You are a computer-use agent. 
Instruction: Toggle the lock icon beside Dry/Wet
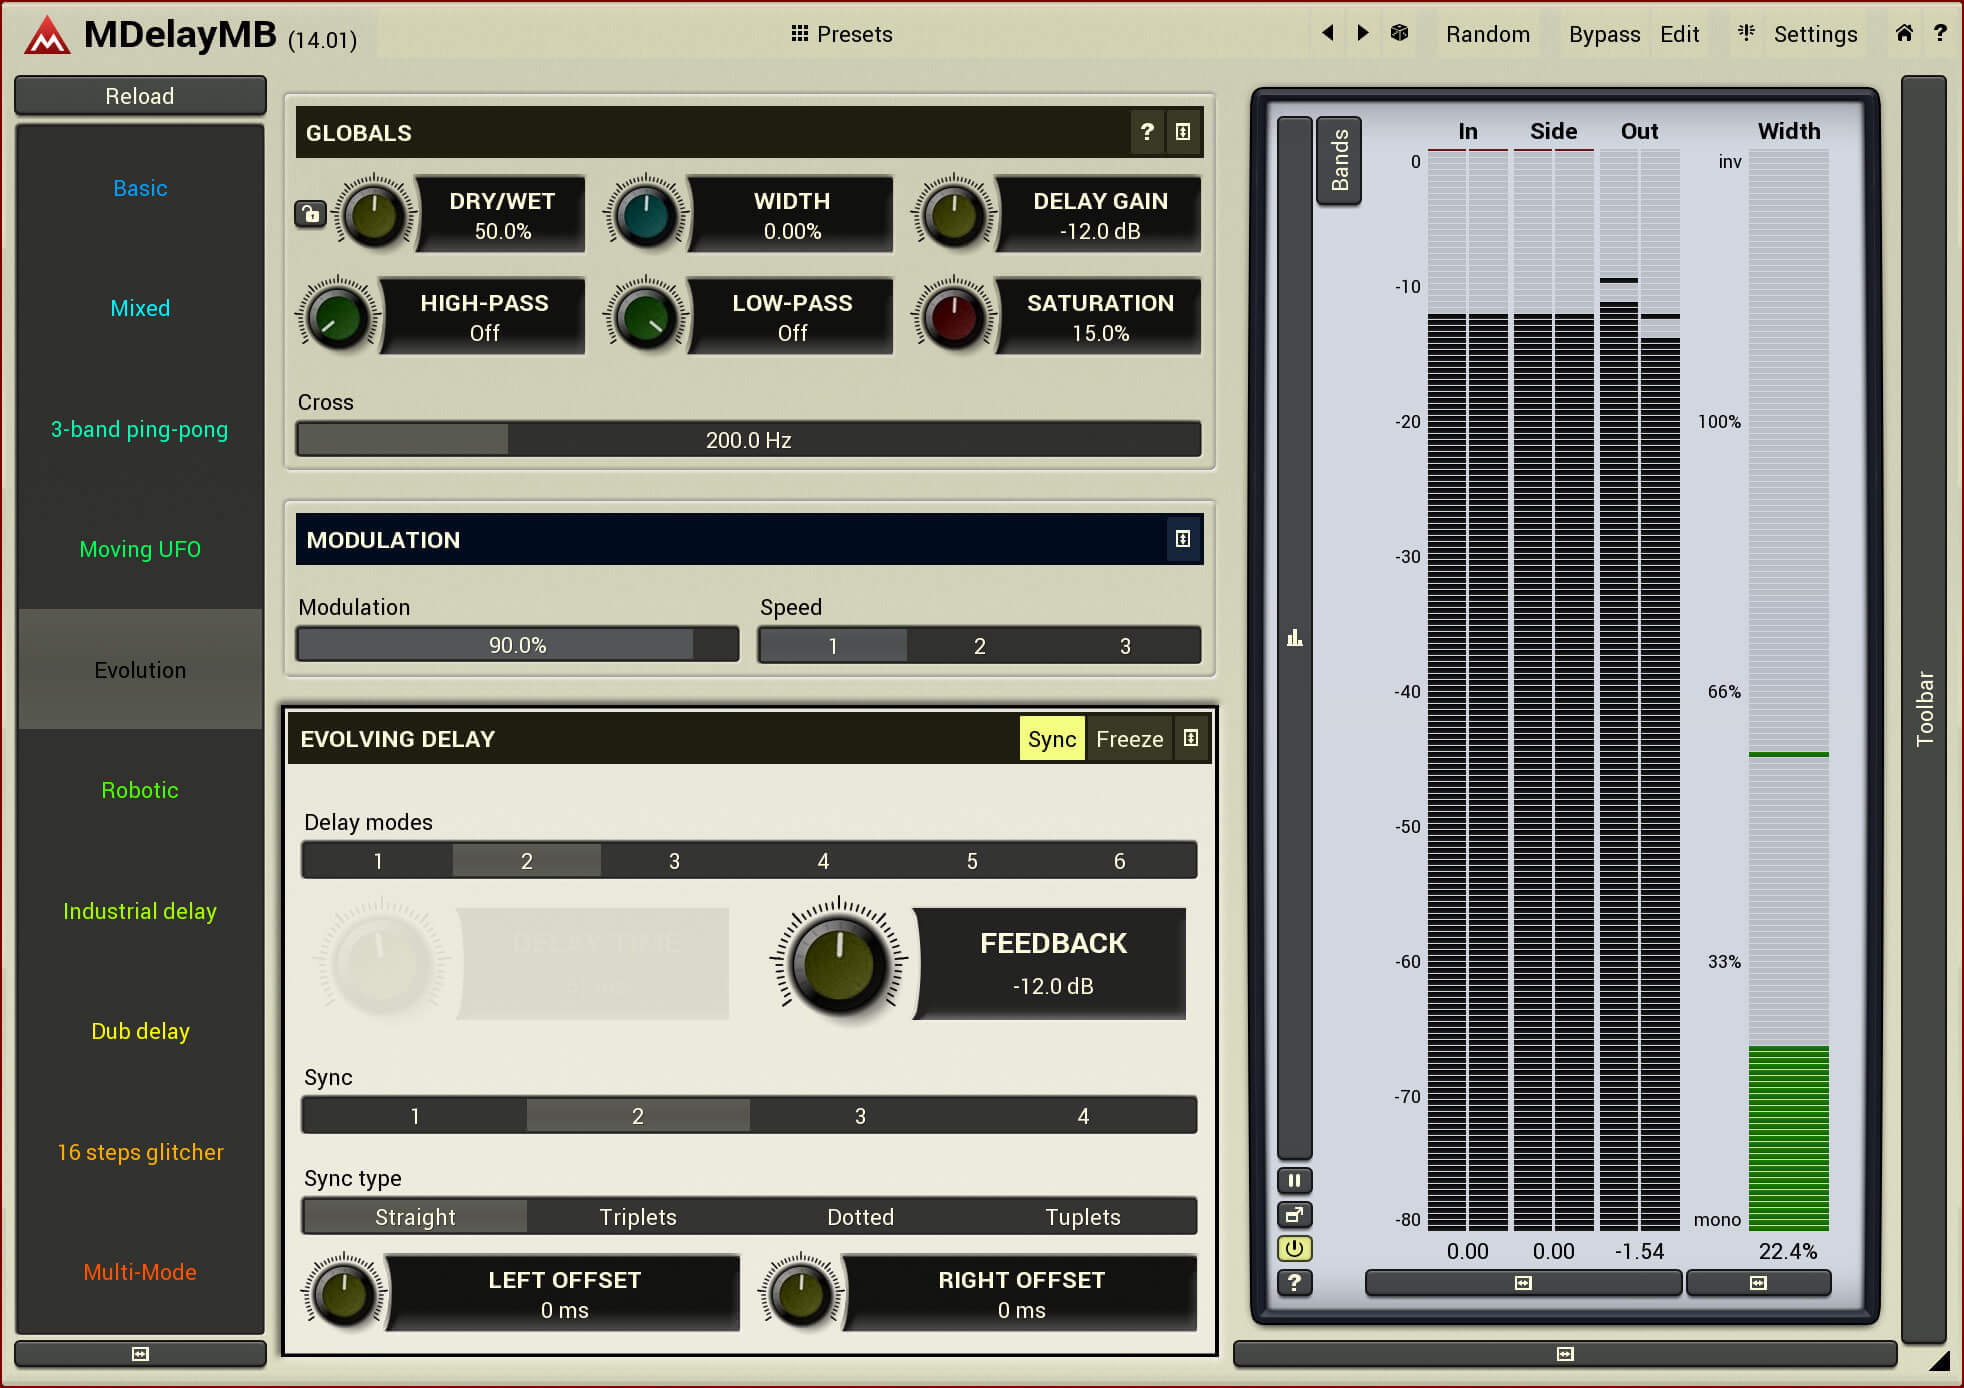310,214
